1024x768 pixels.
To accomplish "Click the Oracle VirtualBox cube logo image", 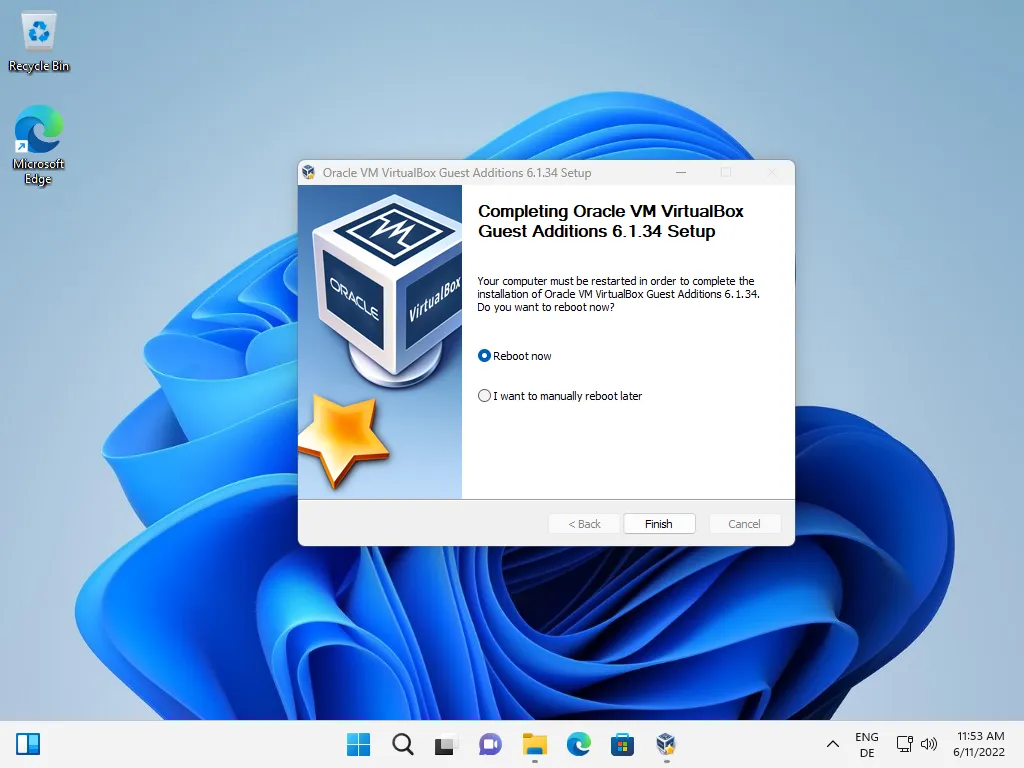I will [387, 291].
